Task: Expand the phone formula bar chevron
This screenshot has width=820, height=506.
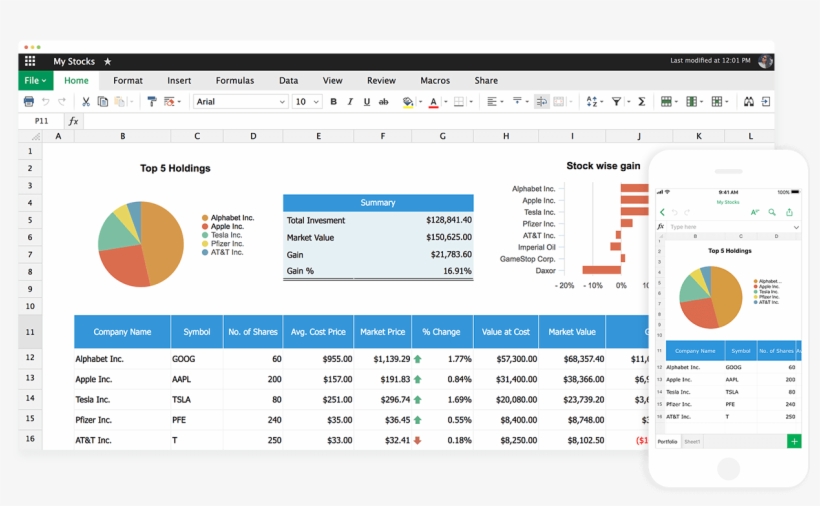Action: (x=796, y=227)
